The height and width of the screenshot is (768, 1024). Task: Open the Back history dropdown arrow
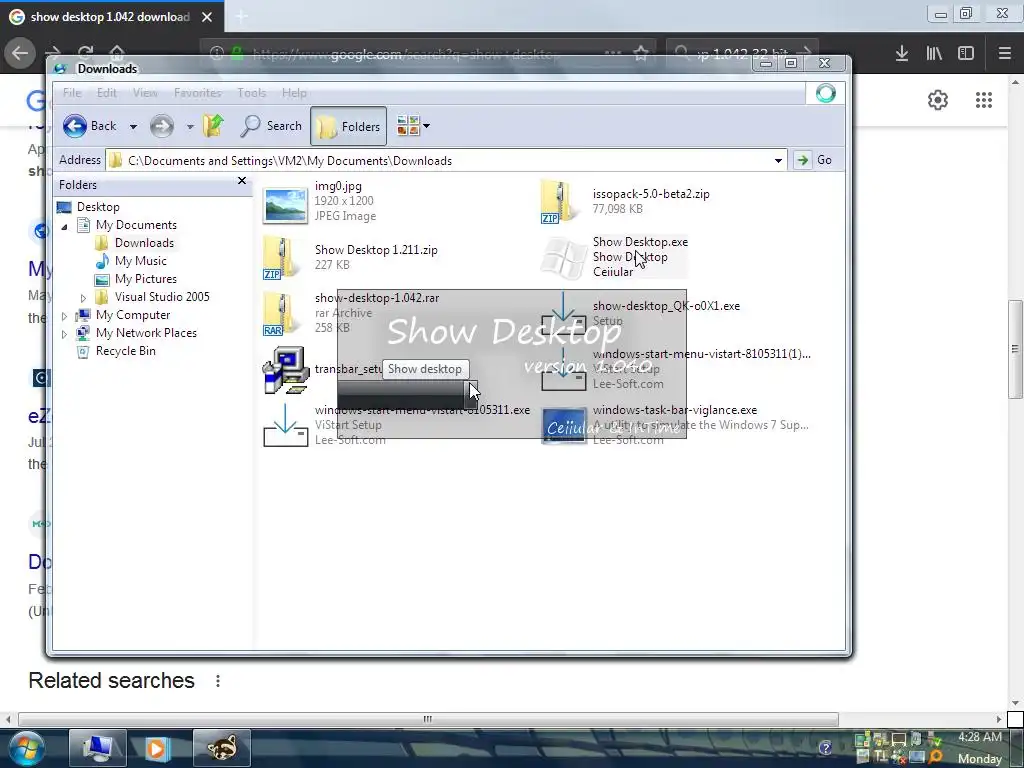pyautogui.click(x=133, y=127)
